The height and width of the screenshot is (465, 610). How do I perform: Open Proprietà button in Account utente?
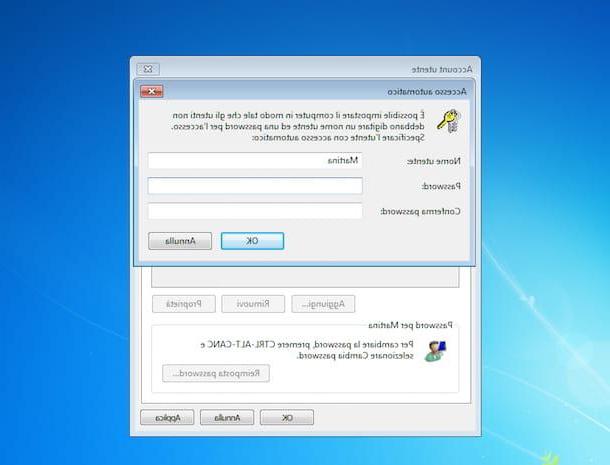pyautogui.click(x=184, y=304)
